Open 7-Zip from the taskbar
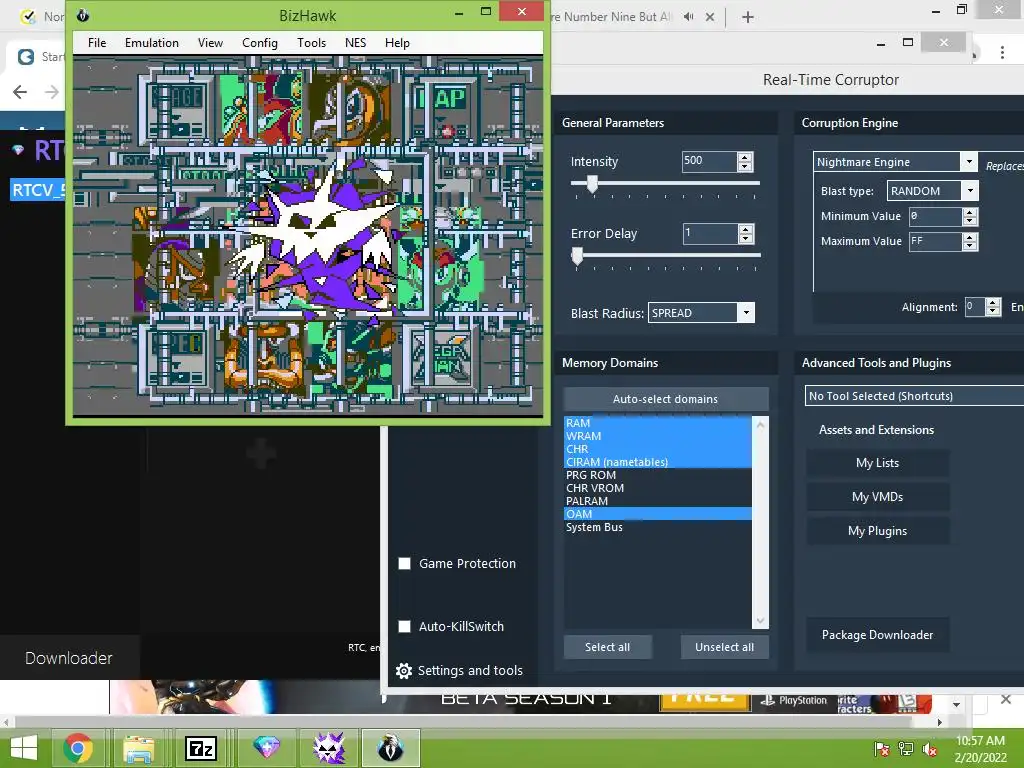The image size is (1024, 768). pos(201,748)
